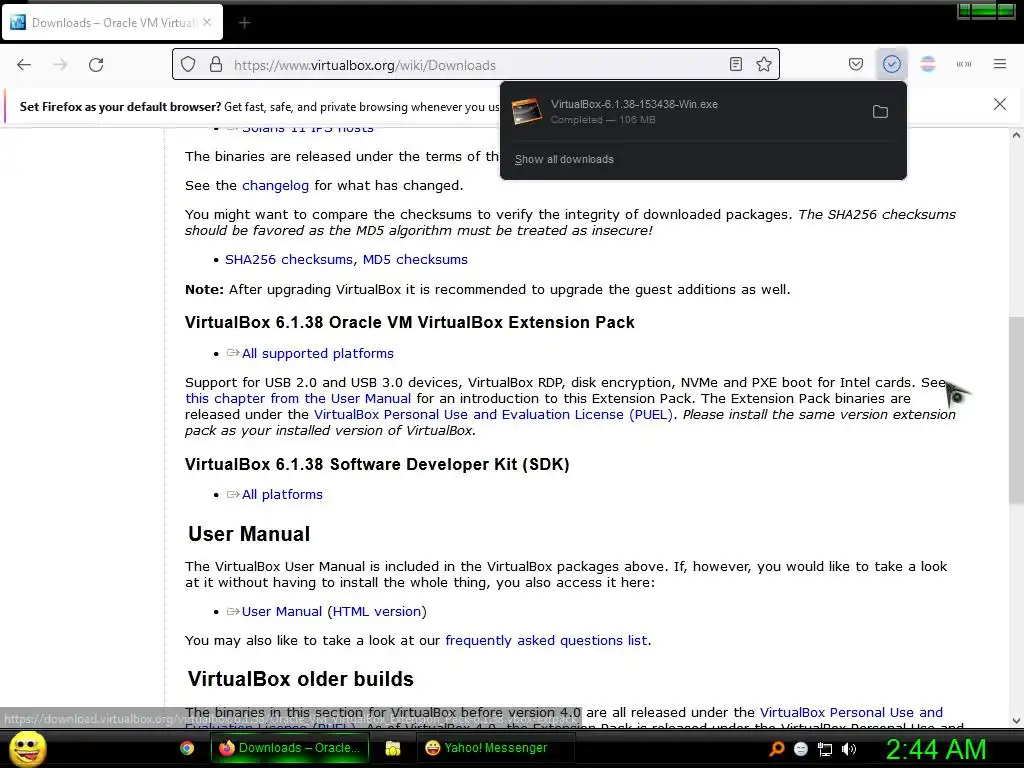This screenshot has height=768, width=1024.
Task: Click VirtualBox Personal Use and link in older builds
Action: coord(851,712)
